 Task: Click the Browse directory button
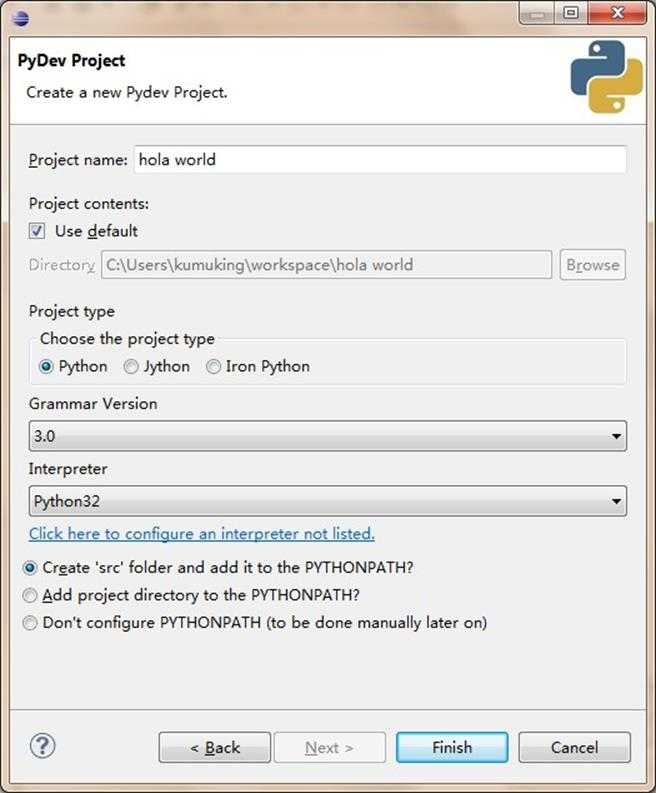pyautogui.click(x=592, y=265)
